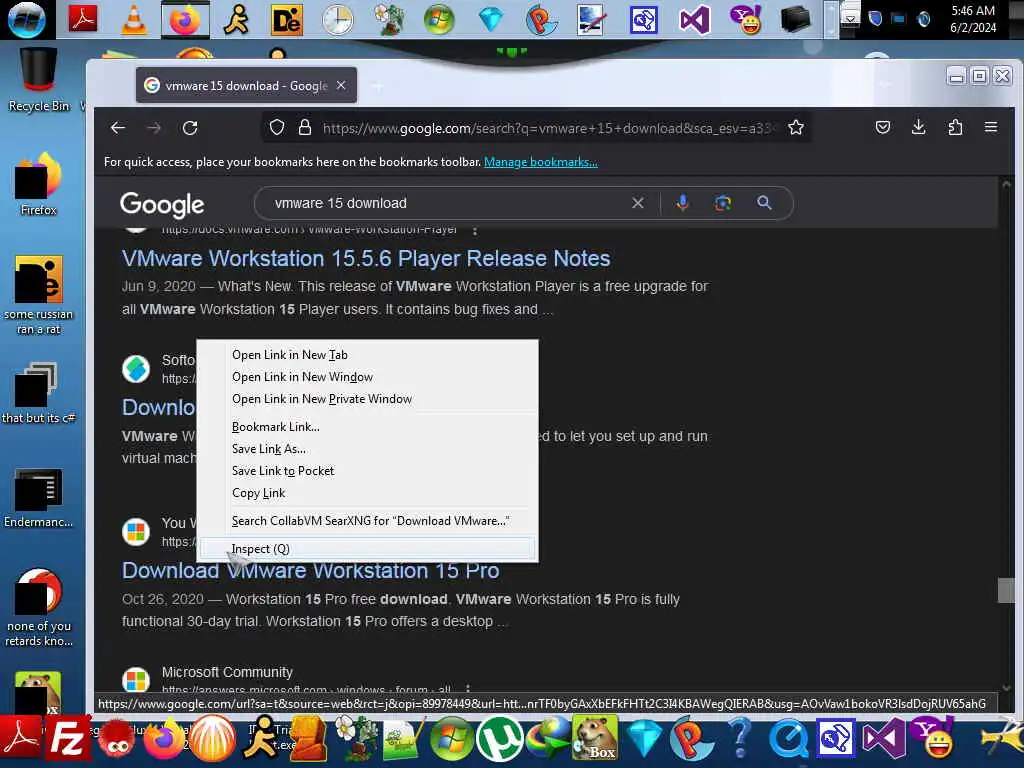The image size is (1024, 768).
Task: Open the blue question mark help icon in dock
Action: pos(740,738)
